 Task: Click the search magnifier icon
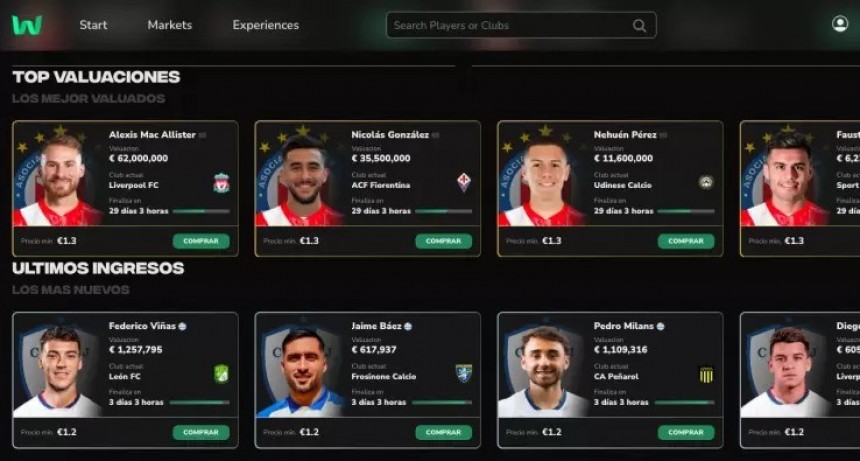coord(639,25)
